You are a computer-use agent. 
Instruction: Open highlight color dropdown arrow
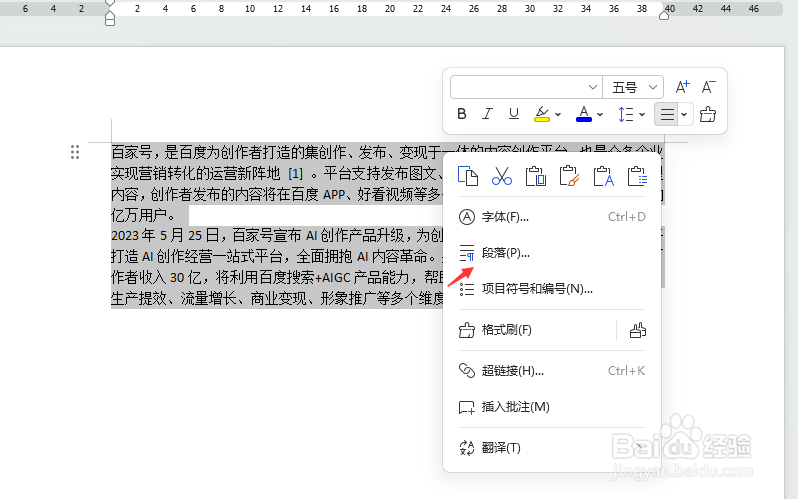coord(558,115)
